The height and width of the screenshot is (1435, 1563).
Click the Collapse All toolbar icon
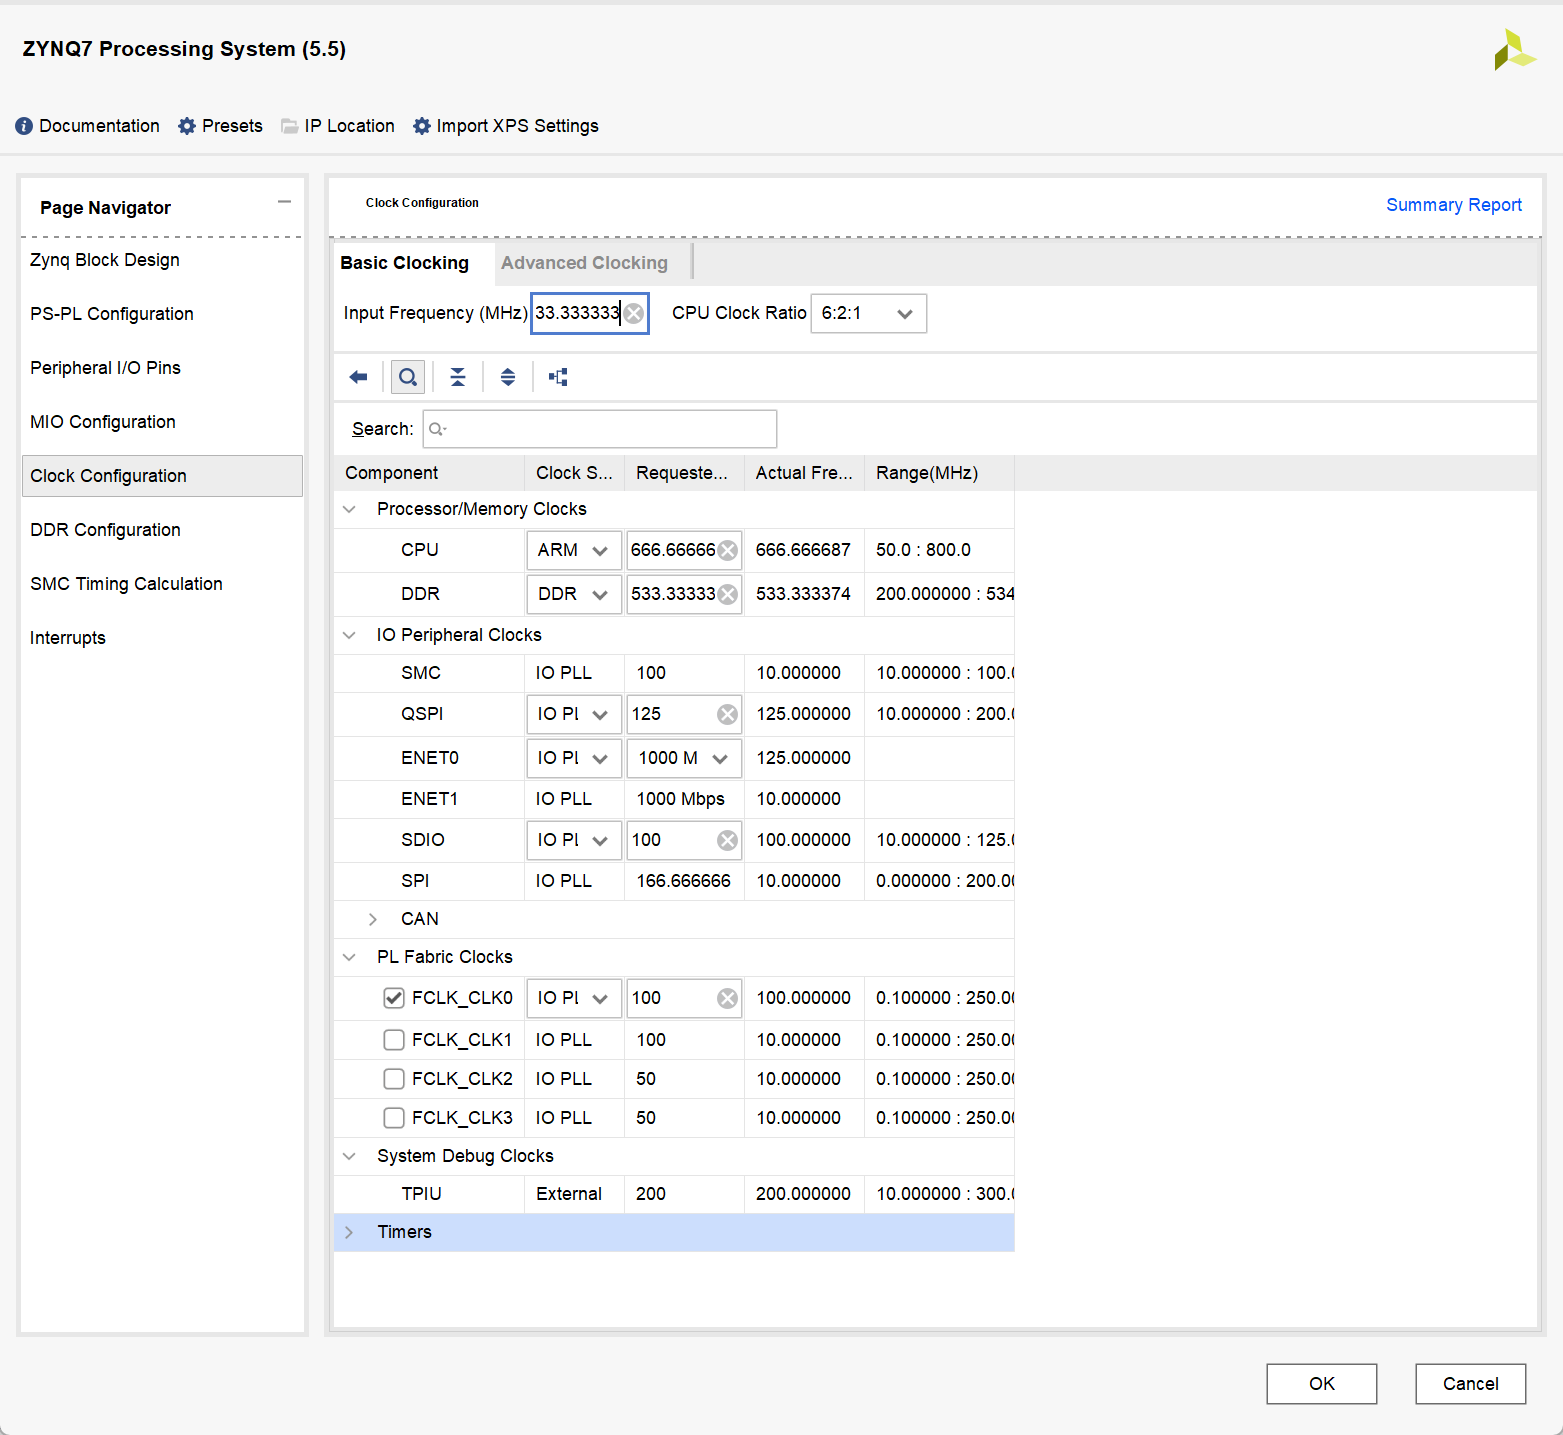point(457,377)
